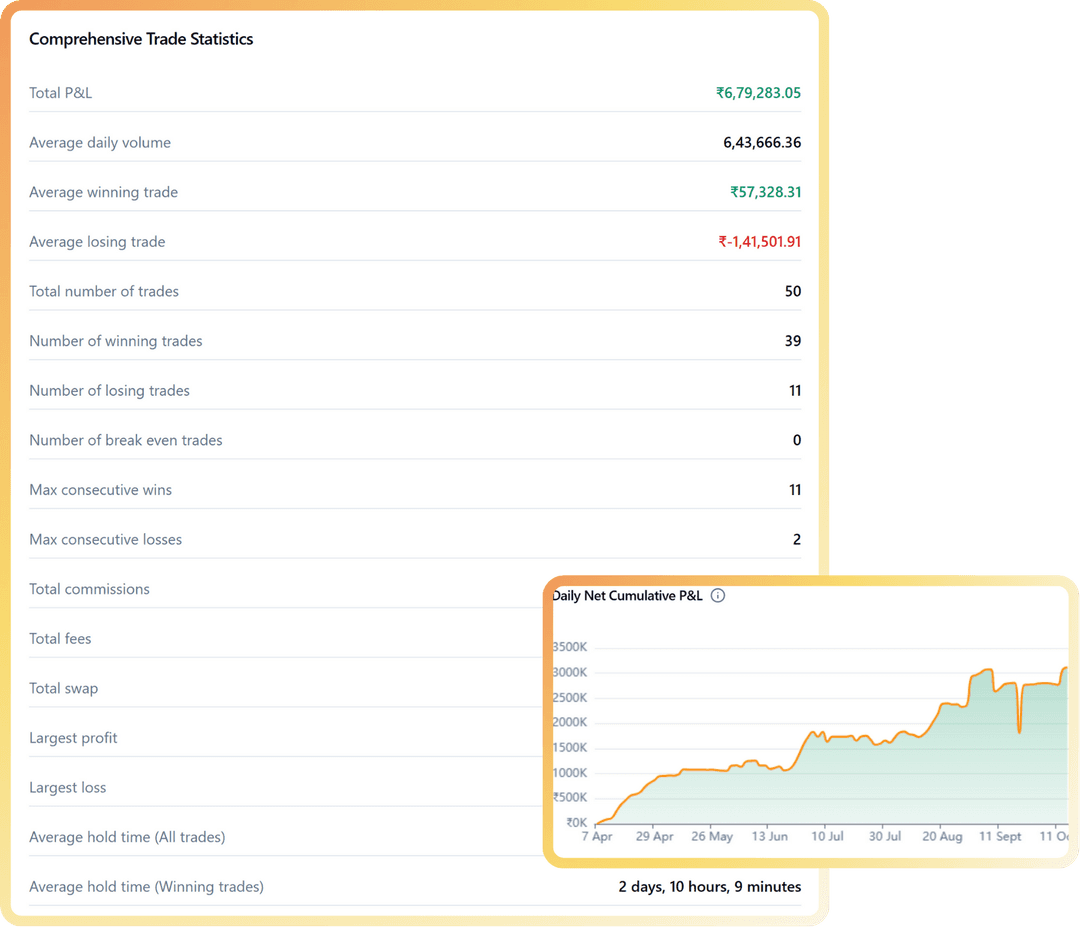The height and width of the screenshot is (927, 1080).
Task: Click the Comprehensive Trade Statistics heading
Action: (x=141, y=39)
